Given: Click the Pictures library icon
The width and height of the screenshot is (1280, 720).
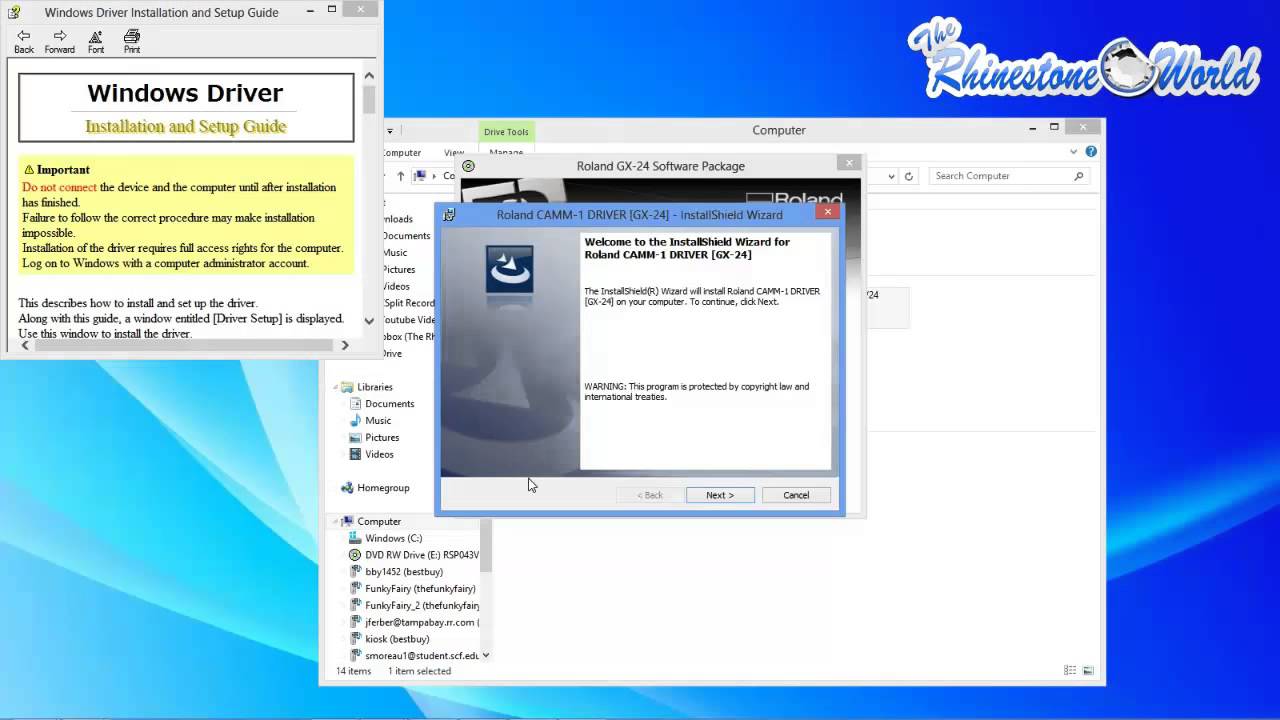Looking at the screenshot, I should click(355, 438).
